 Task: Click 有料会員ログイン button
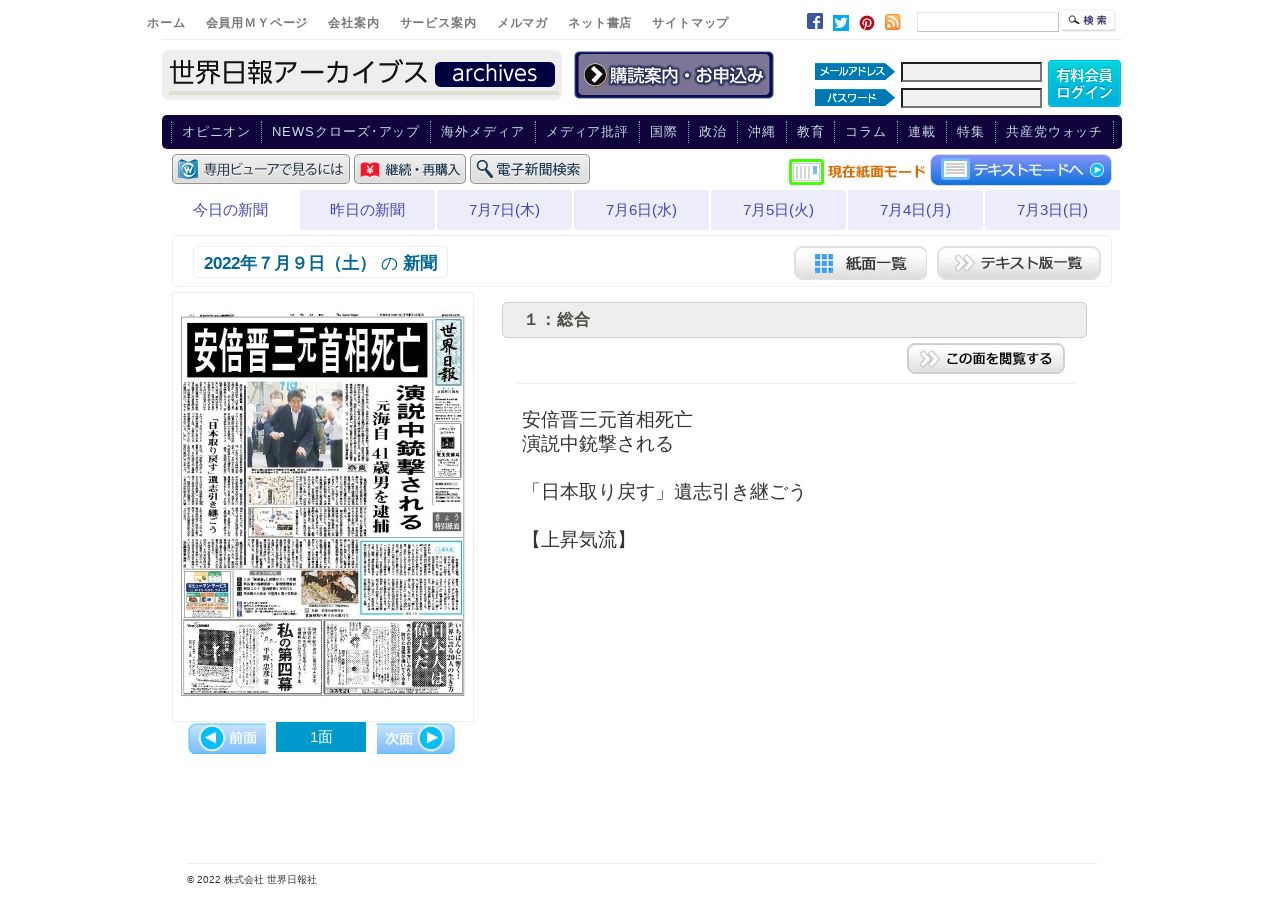coord(1084,84)
